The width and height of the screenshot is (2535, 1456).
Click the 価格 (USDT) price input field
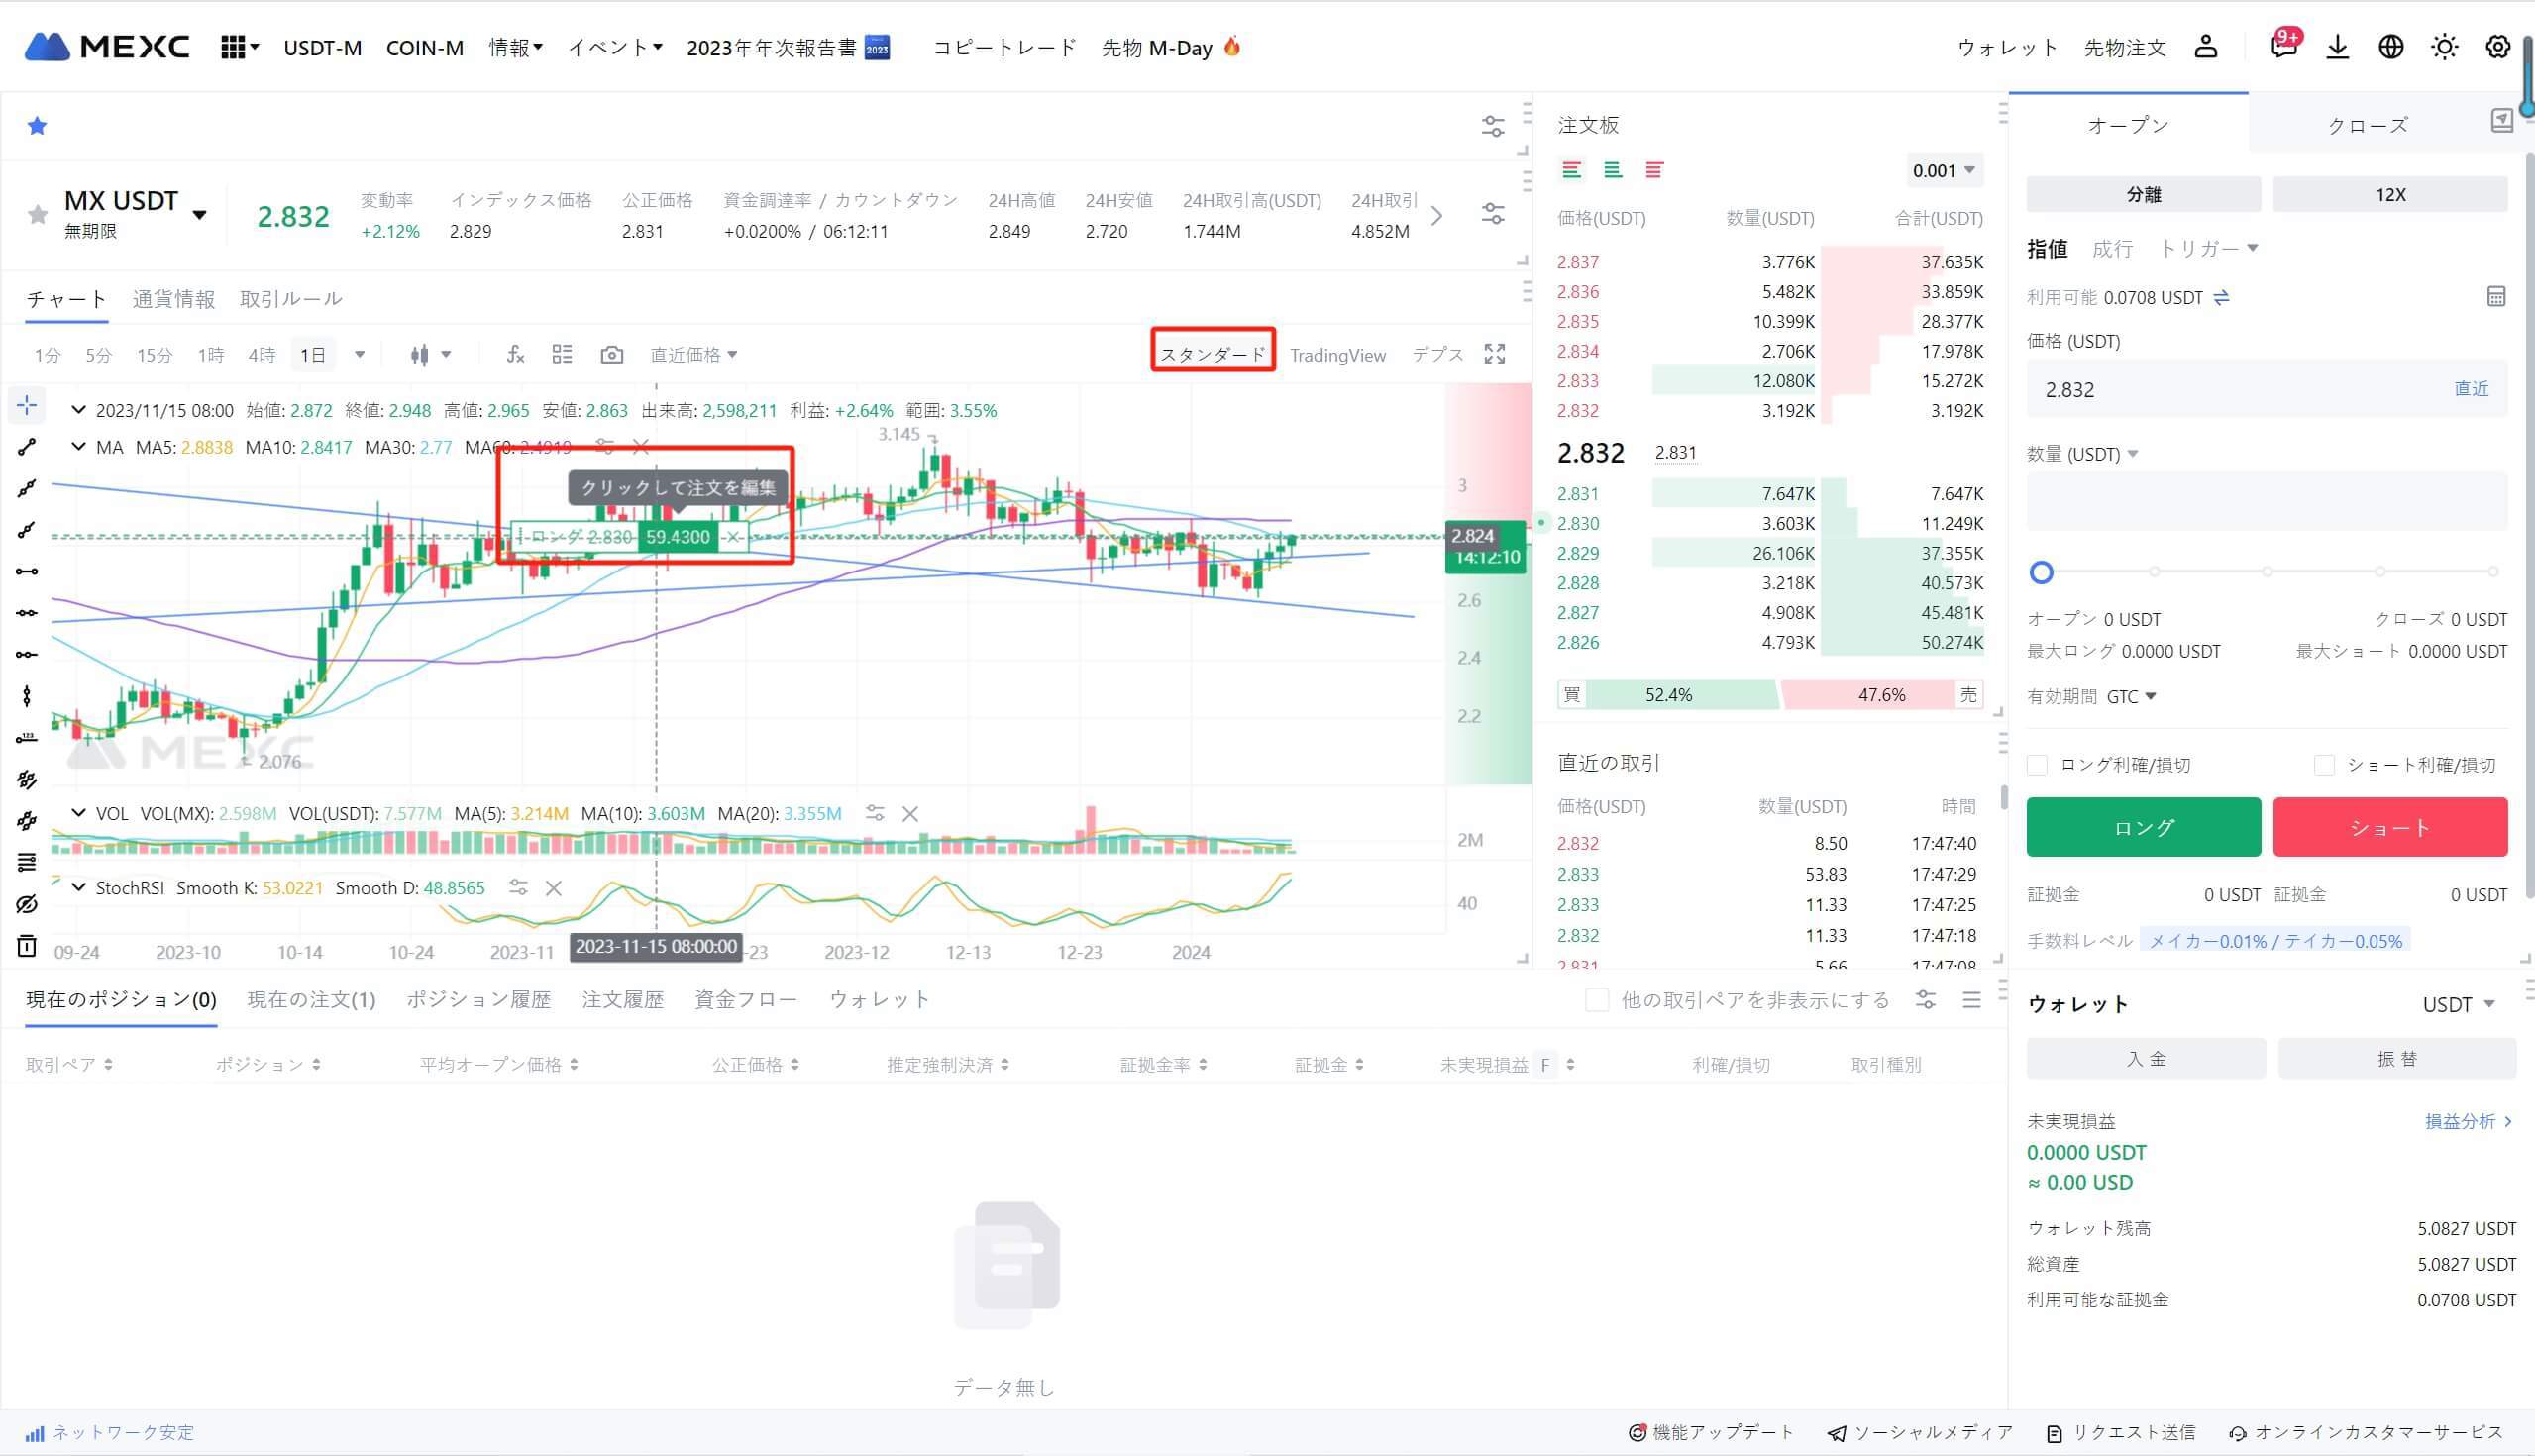pos(2200,389)
